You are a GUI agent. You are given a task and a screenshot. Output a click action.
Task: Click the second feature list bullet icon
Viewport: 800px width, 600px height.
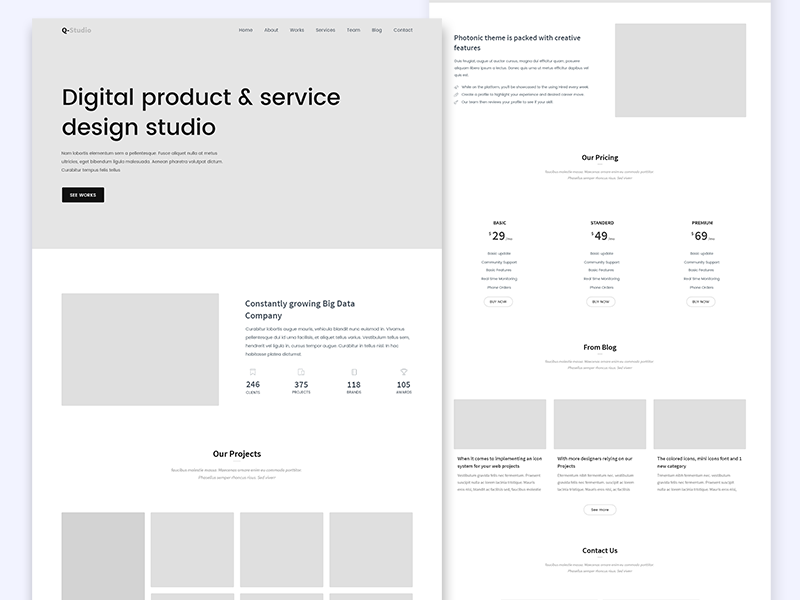click(x=457, y=94)
